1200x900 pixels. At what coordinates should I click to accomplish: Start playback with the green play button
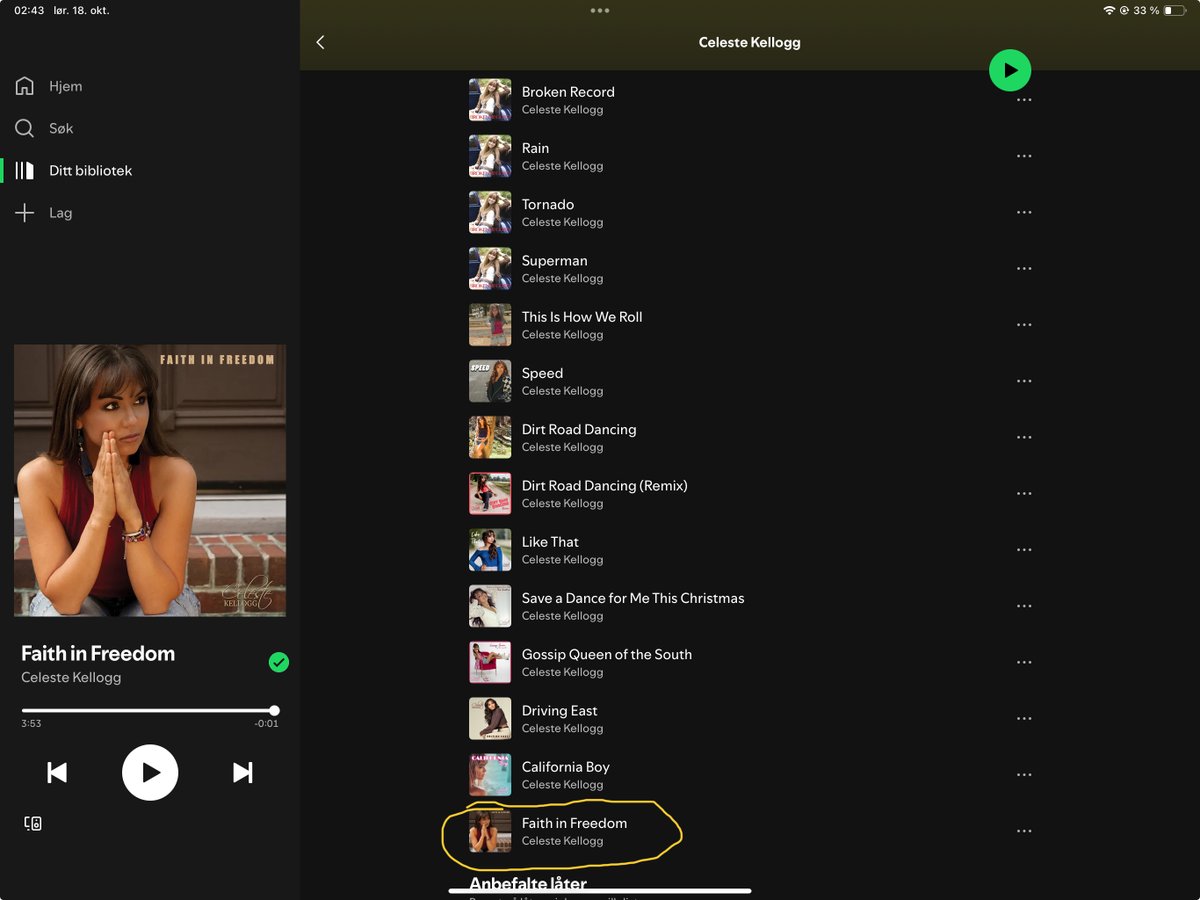(x=1010, y=70)
